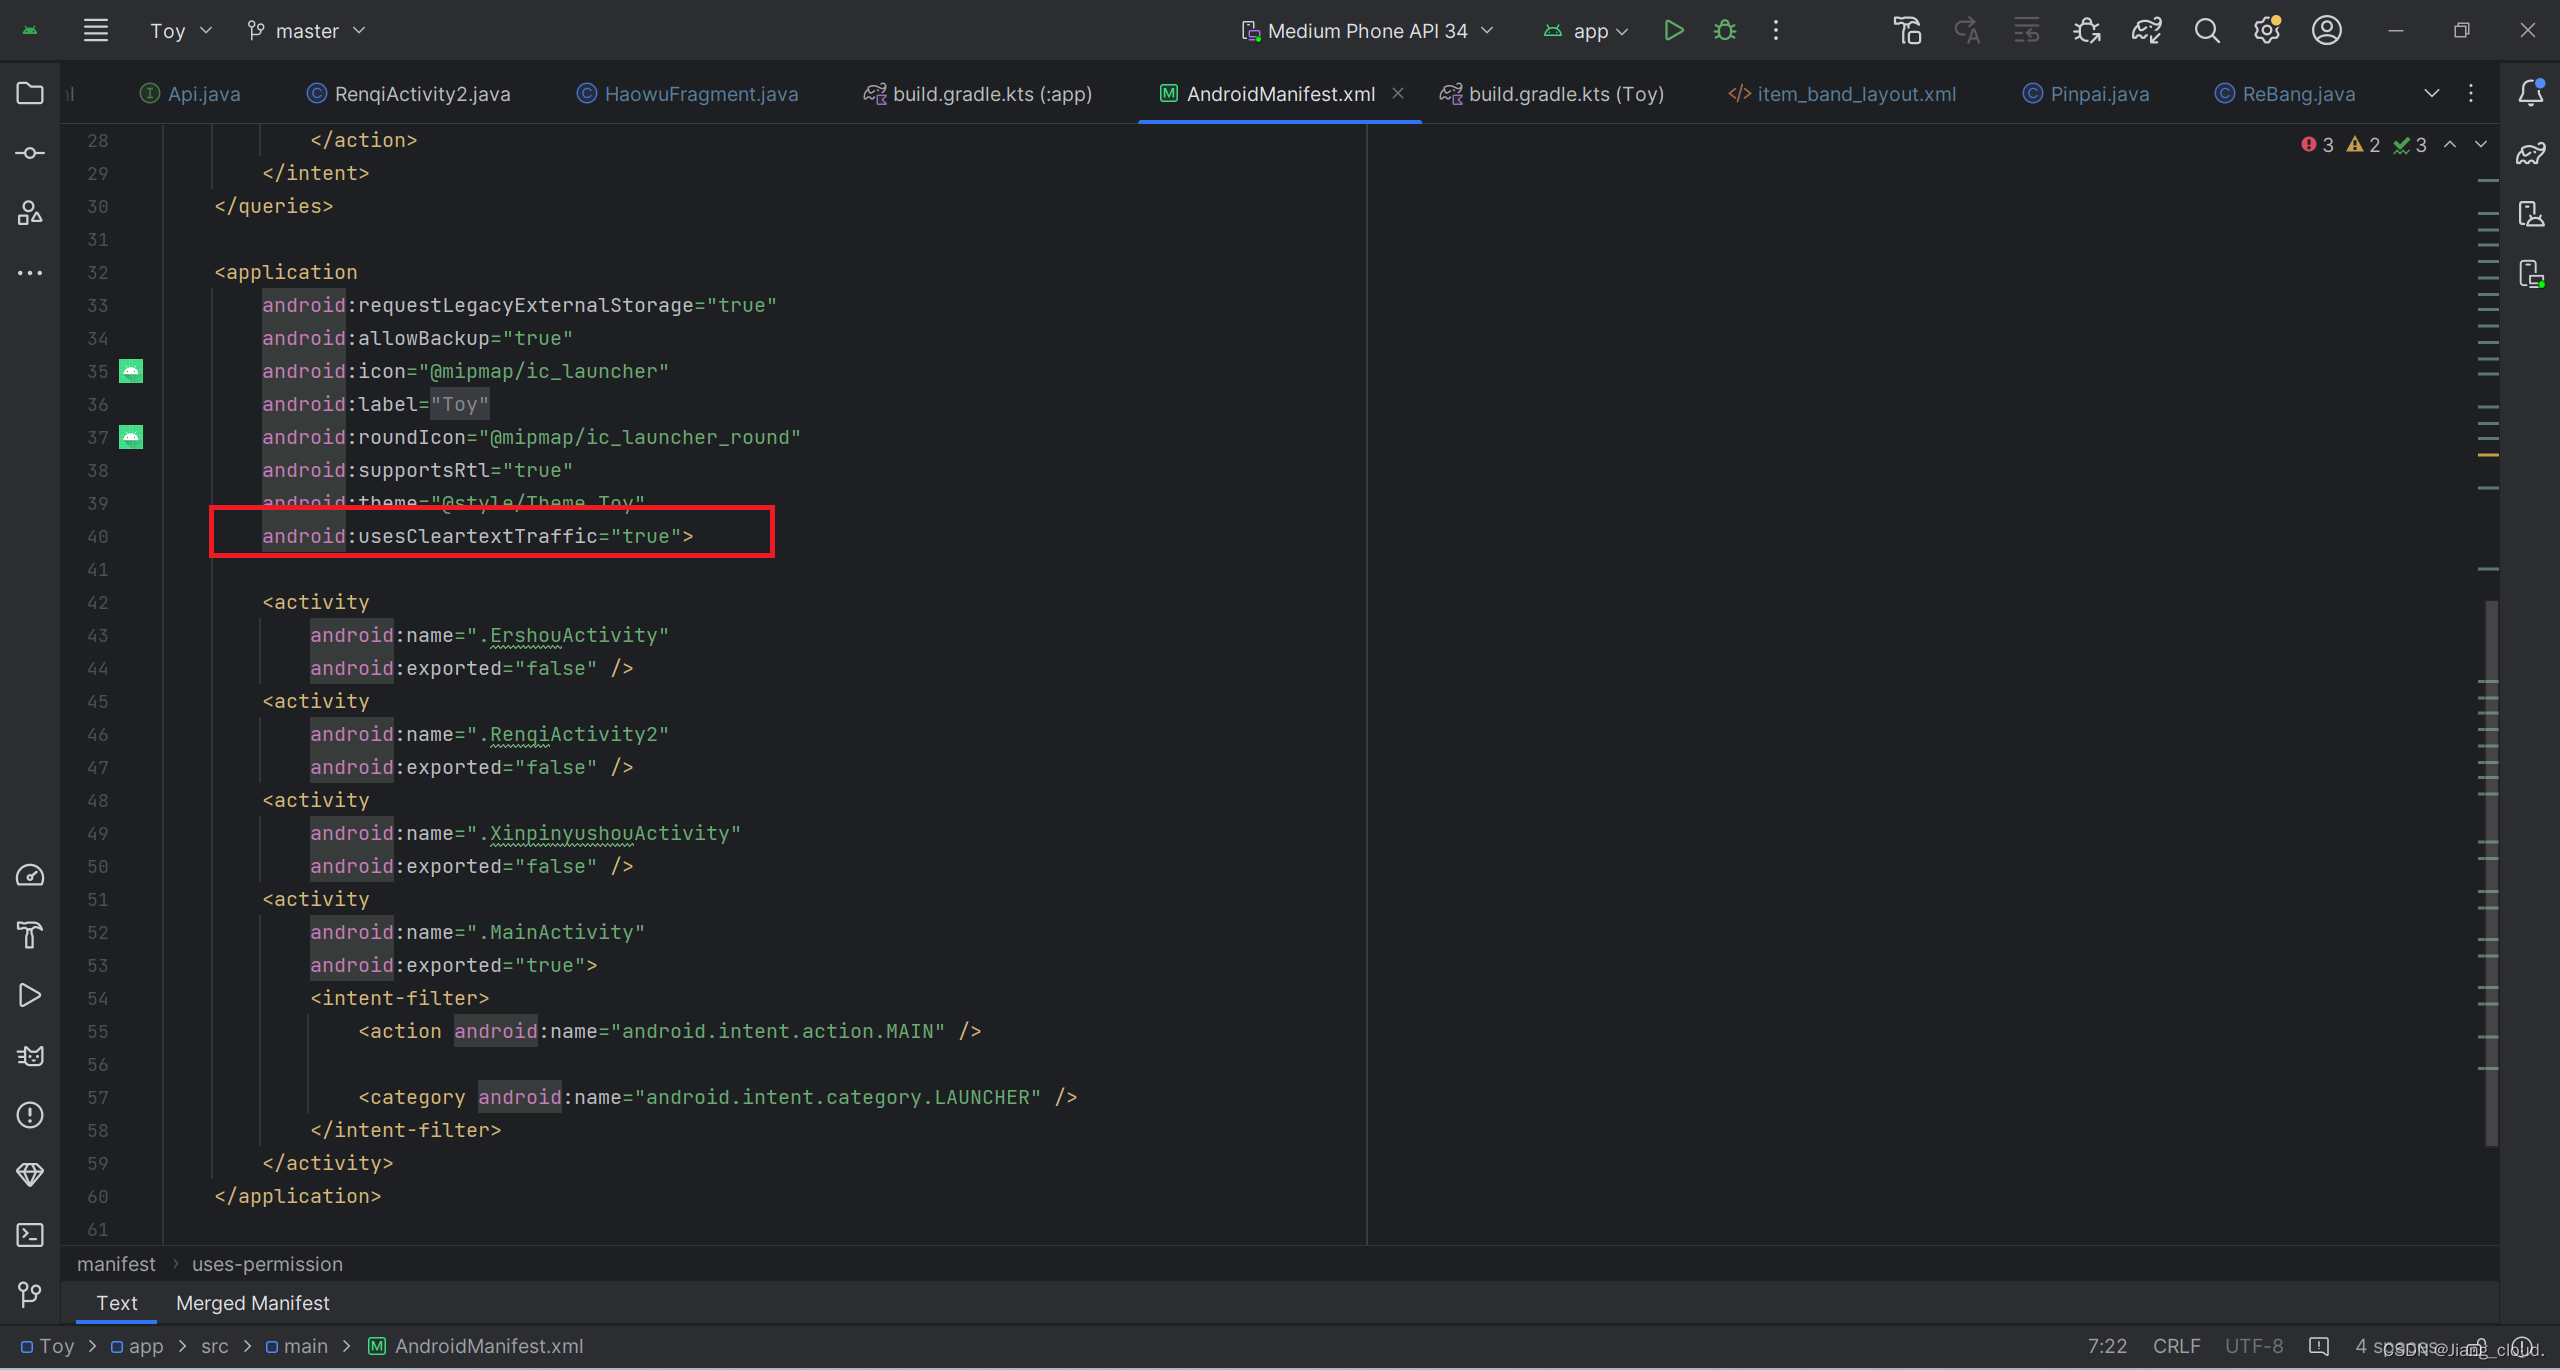Open Search Everywhere with the magnifier icon
Image resolution: width=2560 pixels, height=1370 pixels.
pos(2208,30)
